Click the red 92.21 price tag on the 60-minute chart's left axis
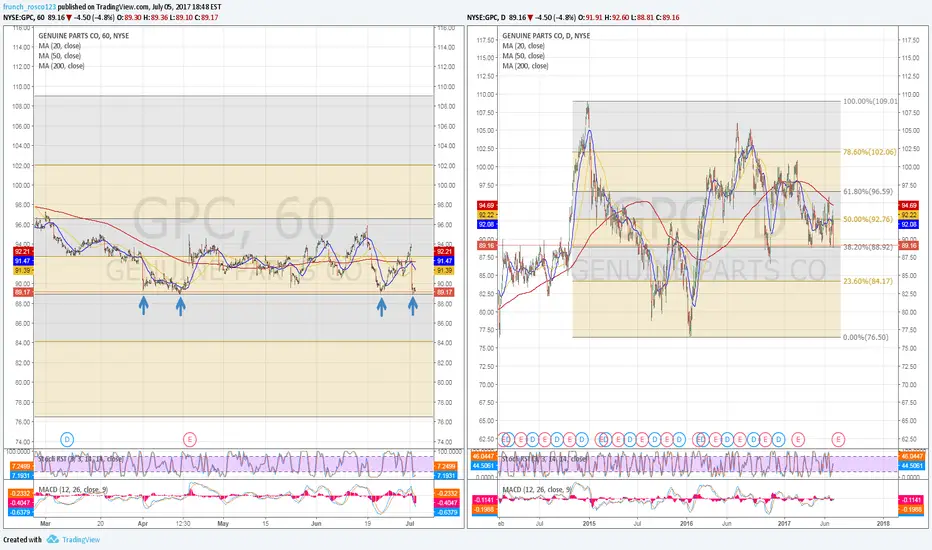The height and width of the screenshot is (550, 932). point(23,252)
